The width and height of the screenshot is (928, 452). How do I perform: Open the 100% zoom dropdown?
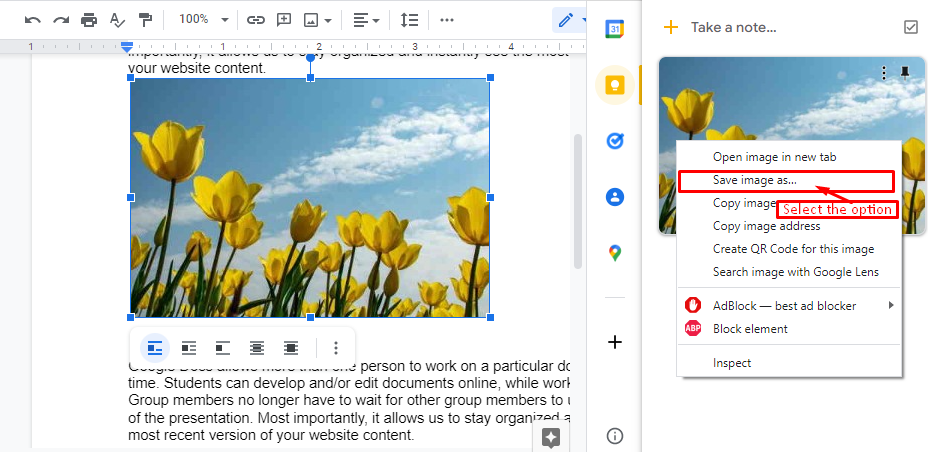coord(203,20)
